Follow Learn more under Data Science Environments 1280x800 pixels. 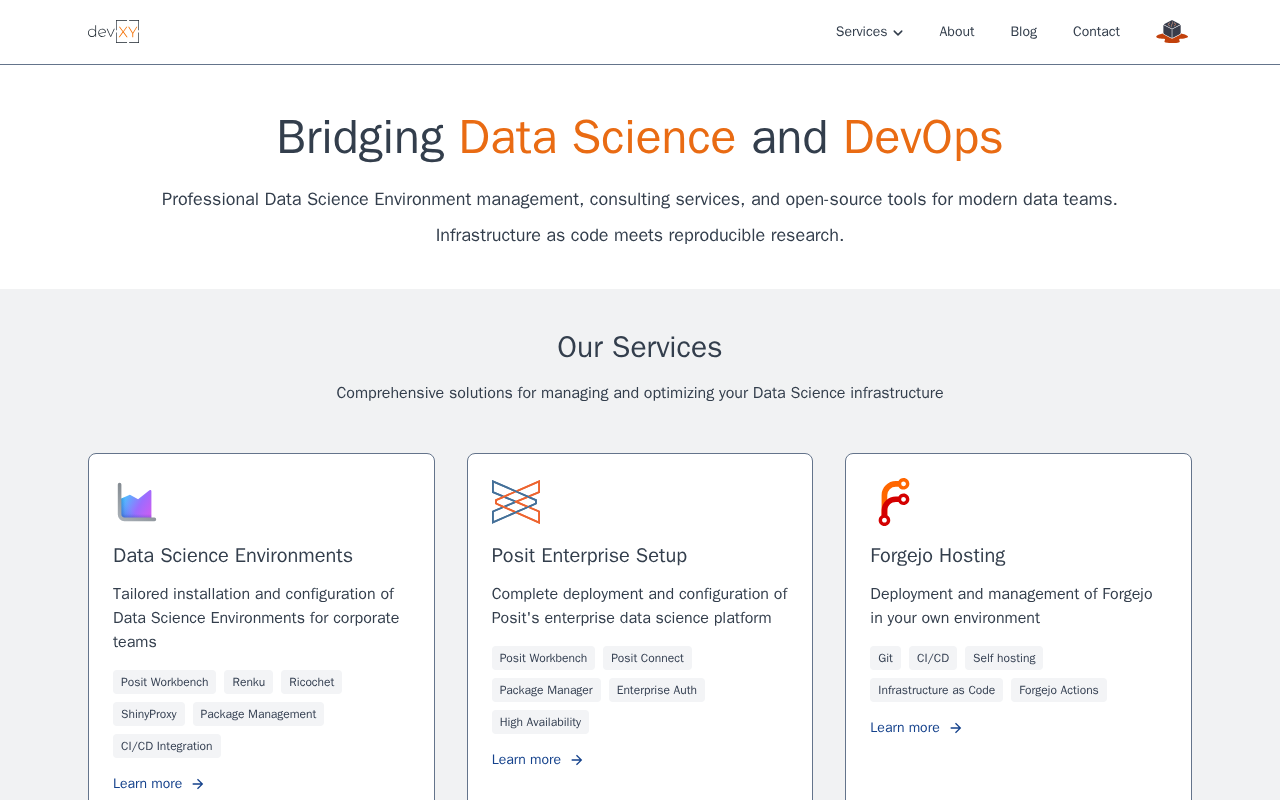147,784
